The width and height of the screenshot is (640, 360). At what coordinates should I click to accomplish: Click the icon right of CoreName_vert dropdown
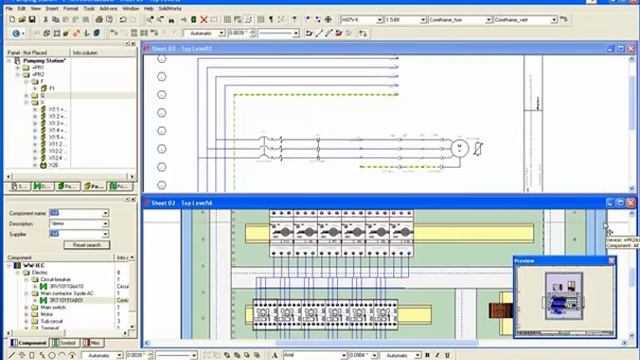click(x=564, y=20)
